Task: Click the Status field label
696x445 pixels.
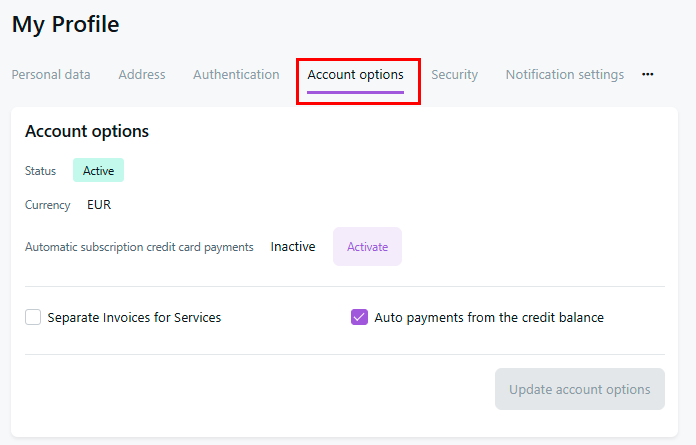Action: point(41,171)
